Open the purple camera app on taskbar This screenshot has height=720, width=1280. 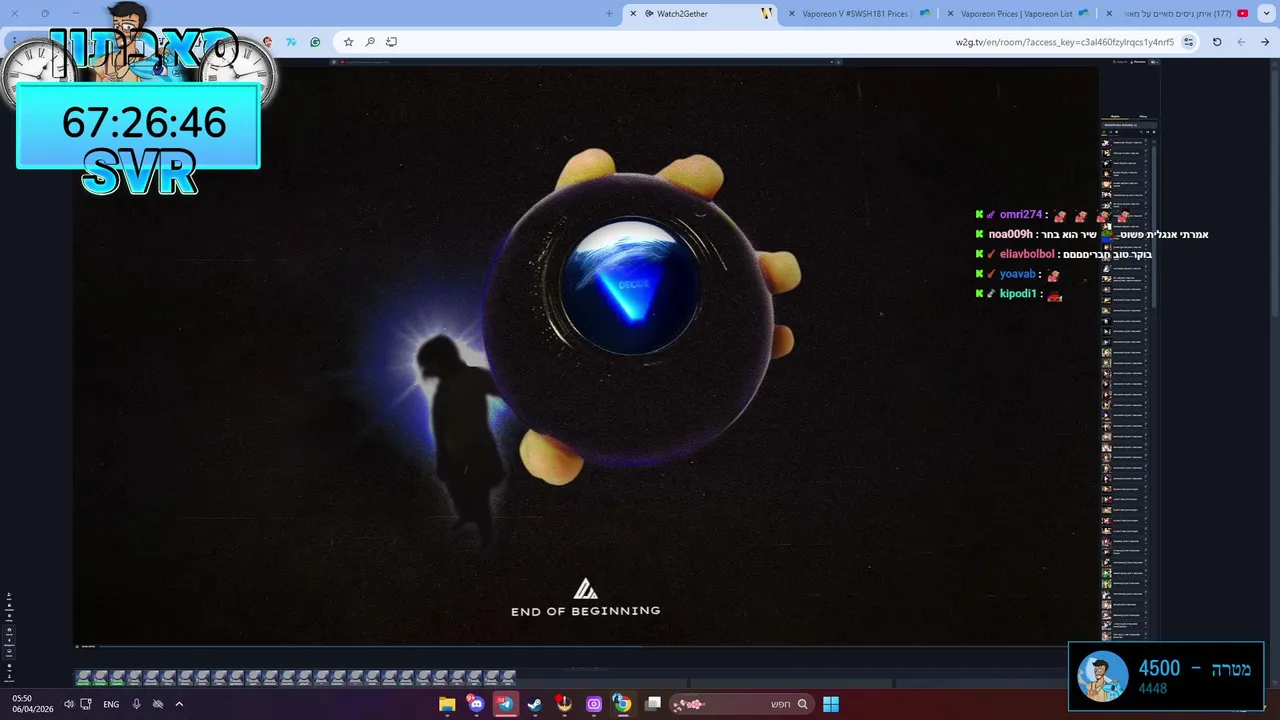click(594, 704)
